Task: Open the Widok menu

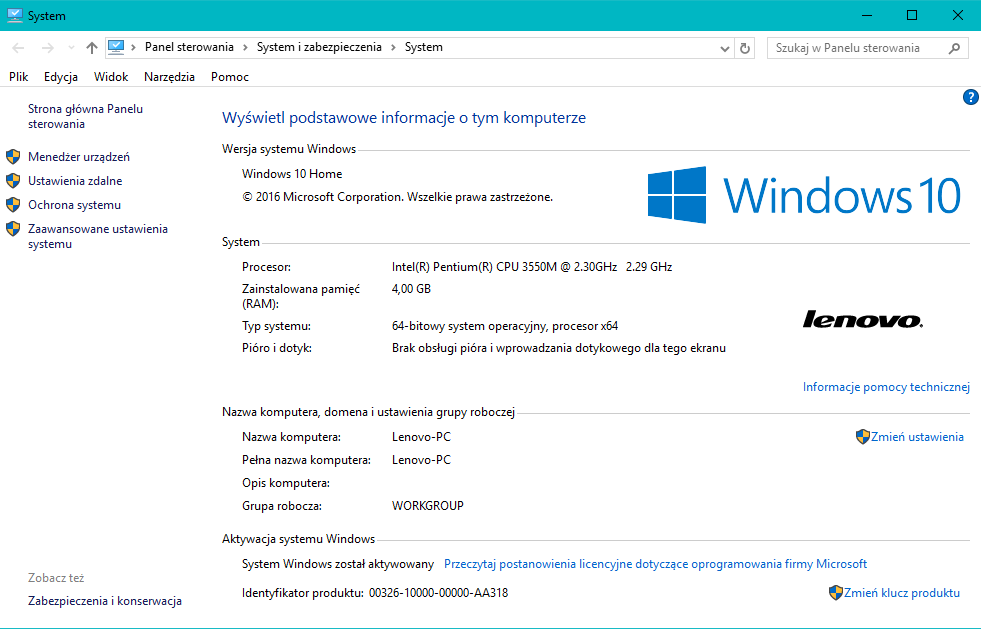Action: 111,77
